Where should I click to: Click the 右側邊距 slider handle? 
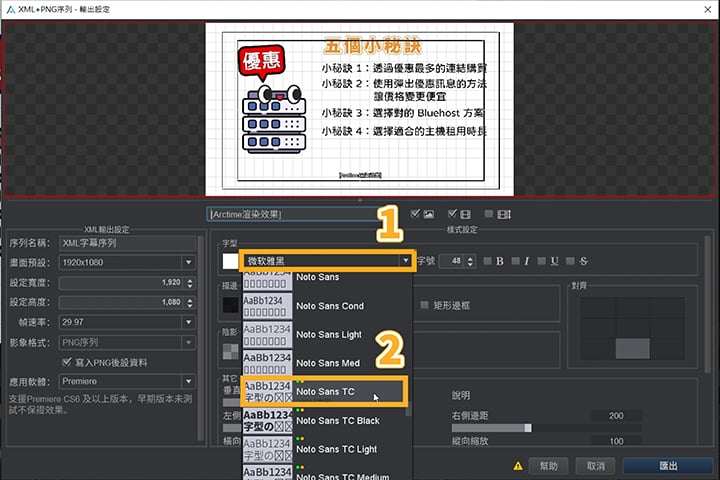(x=528, y=428)
